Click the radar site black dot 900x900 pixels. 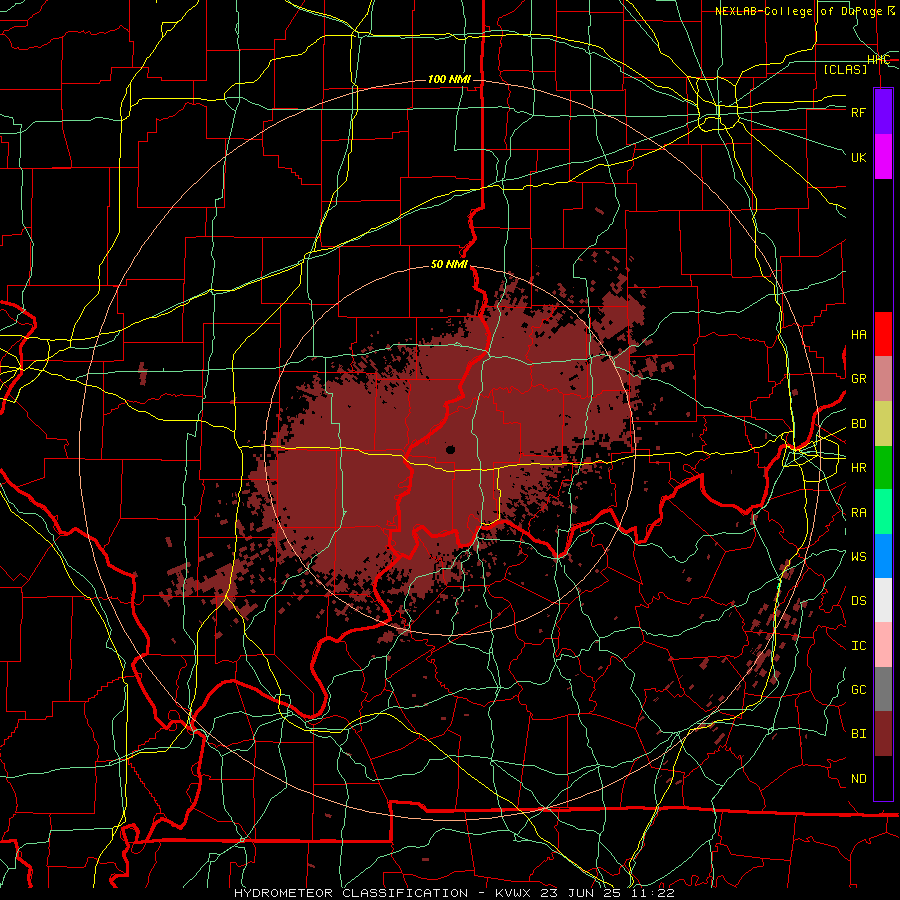click(x=451, y=449)
